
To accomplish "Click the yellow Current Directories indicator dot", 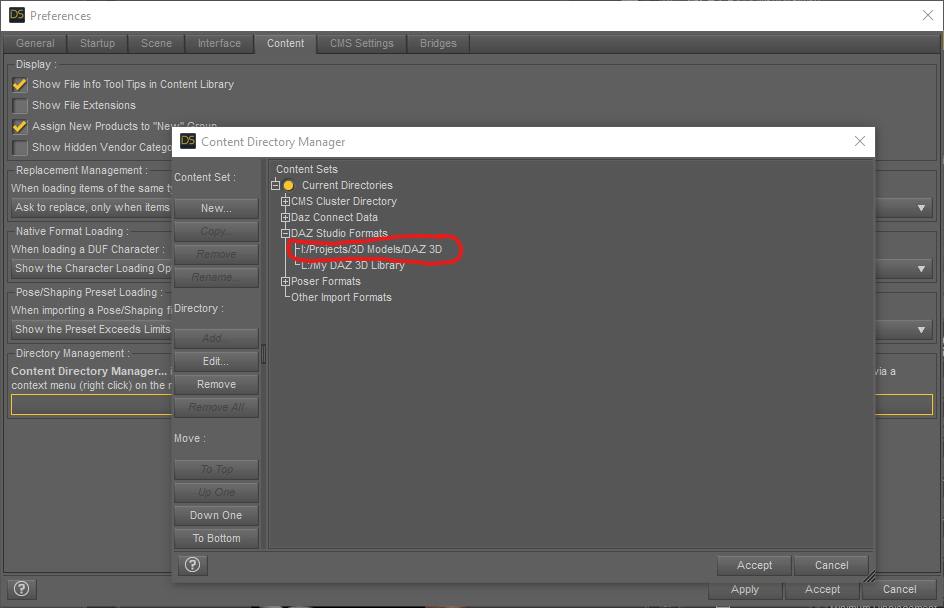I will pos(288,185).
